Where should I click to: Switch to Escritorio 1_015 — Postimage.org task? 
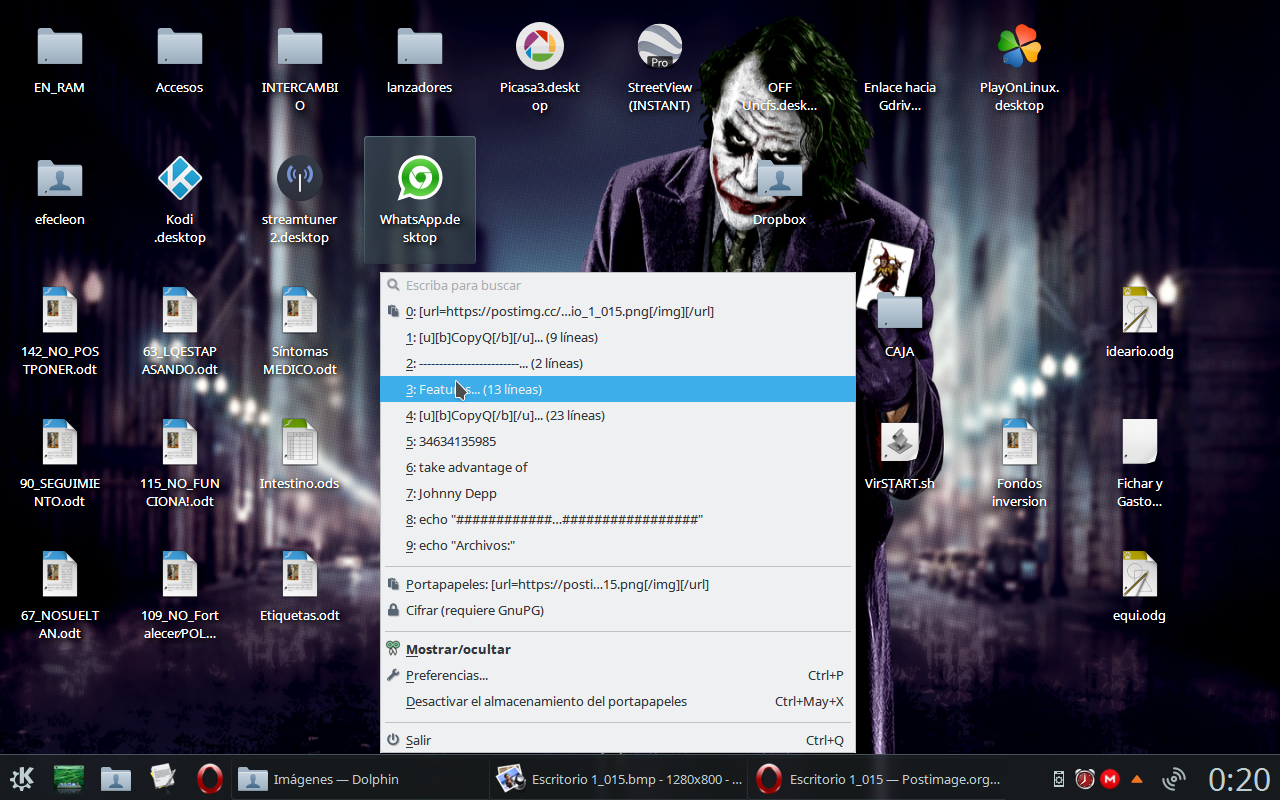click(x=875, y=779)
